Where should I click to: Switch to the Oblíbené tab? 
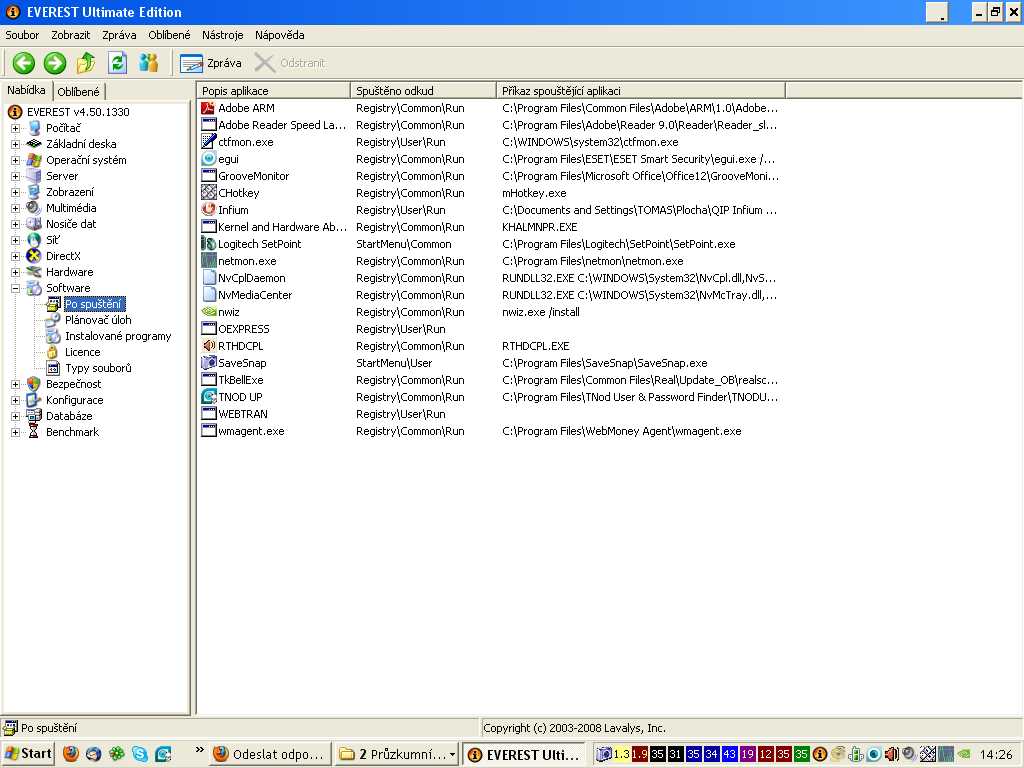pyautogui.click(x=78, y=91)
